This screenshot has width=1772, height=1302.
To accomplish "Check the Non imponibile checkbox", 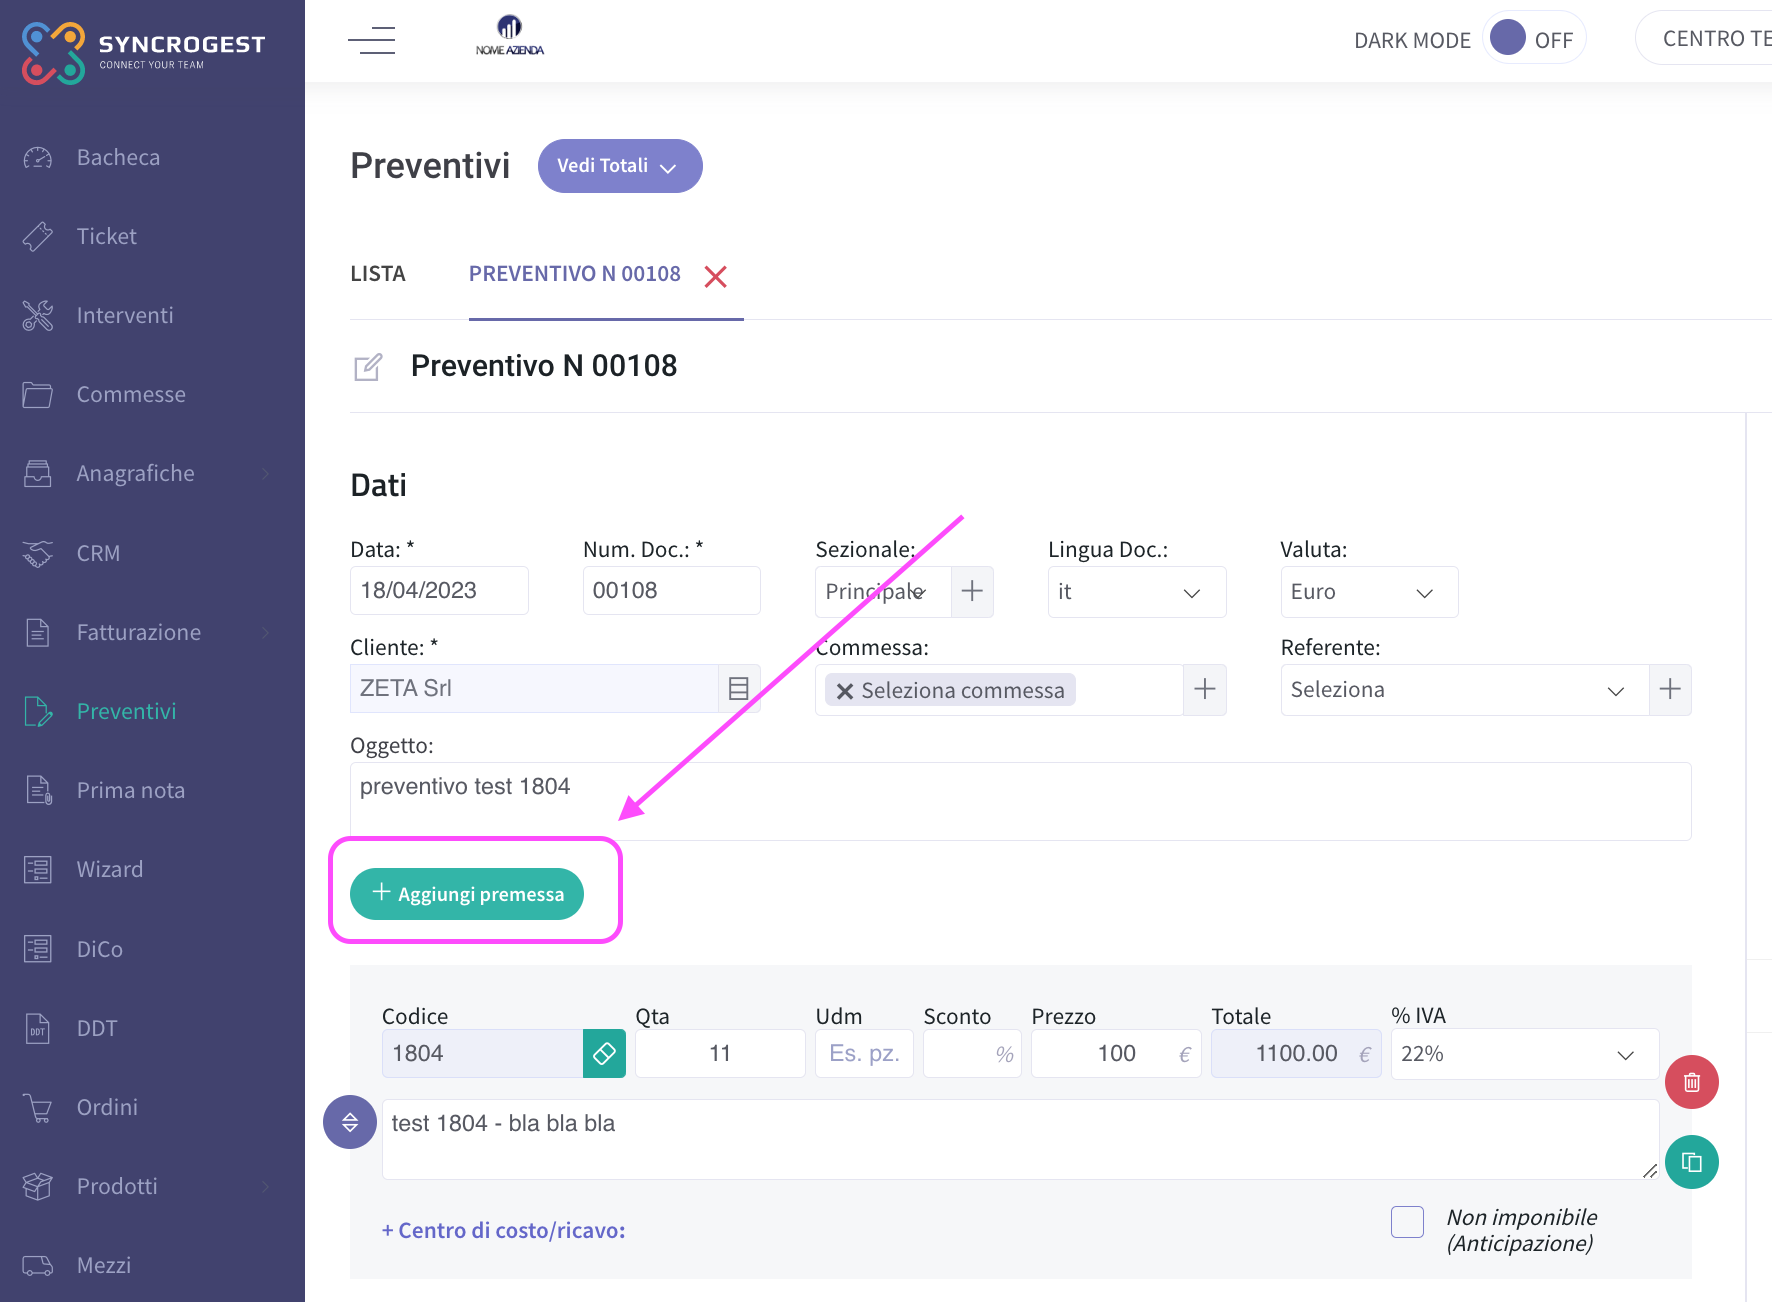I will 1407,1222.
